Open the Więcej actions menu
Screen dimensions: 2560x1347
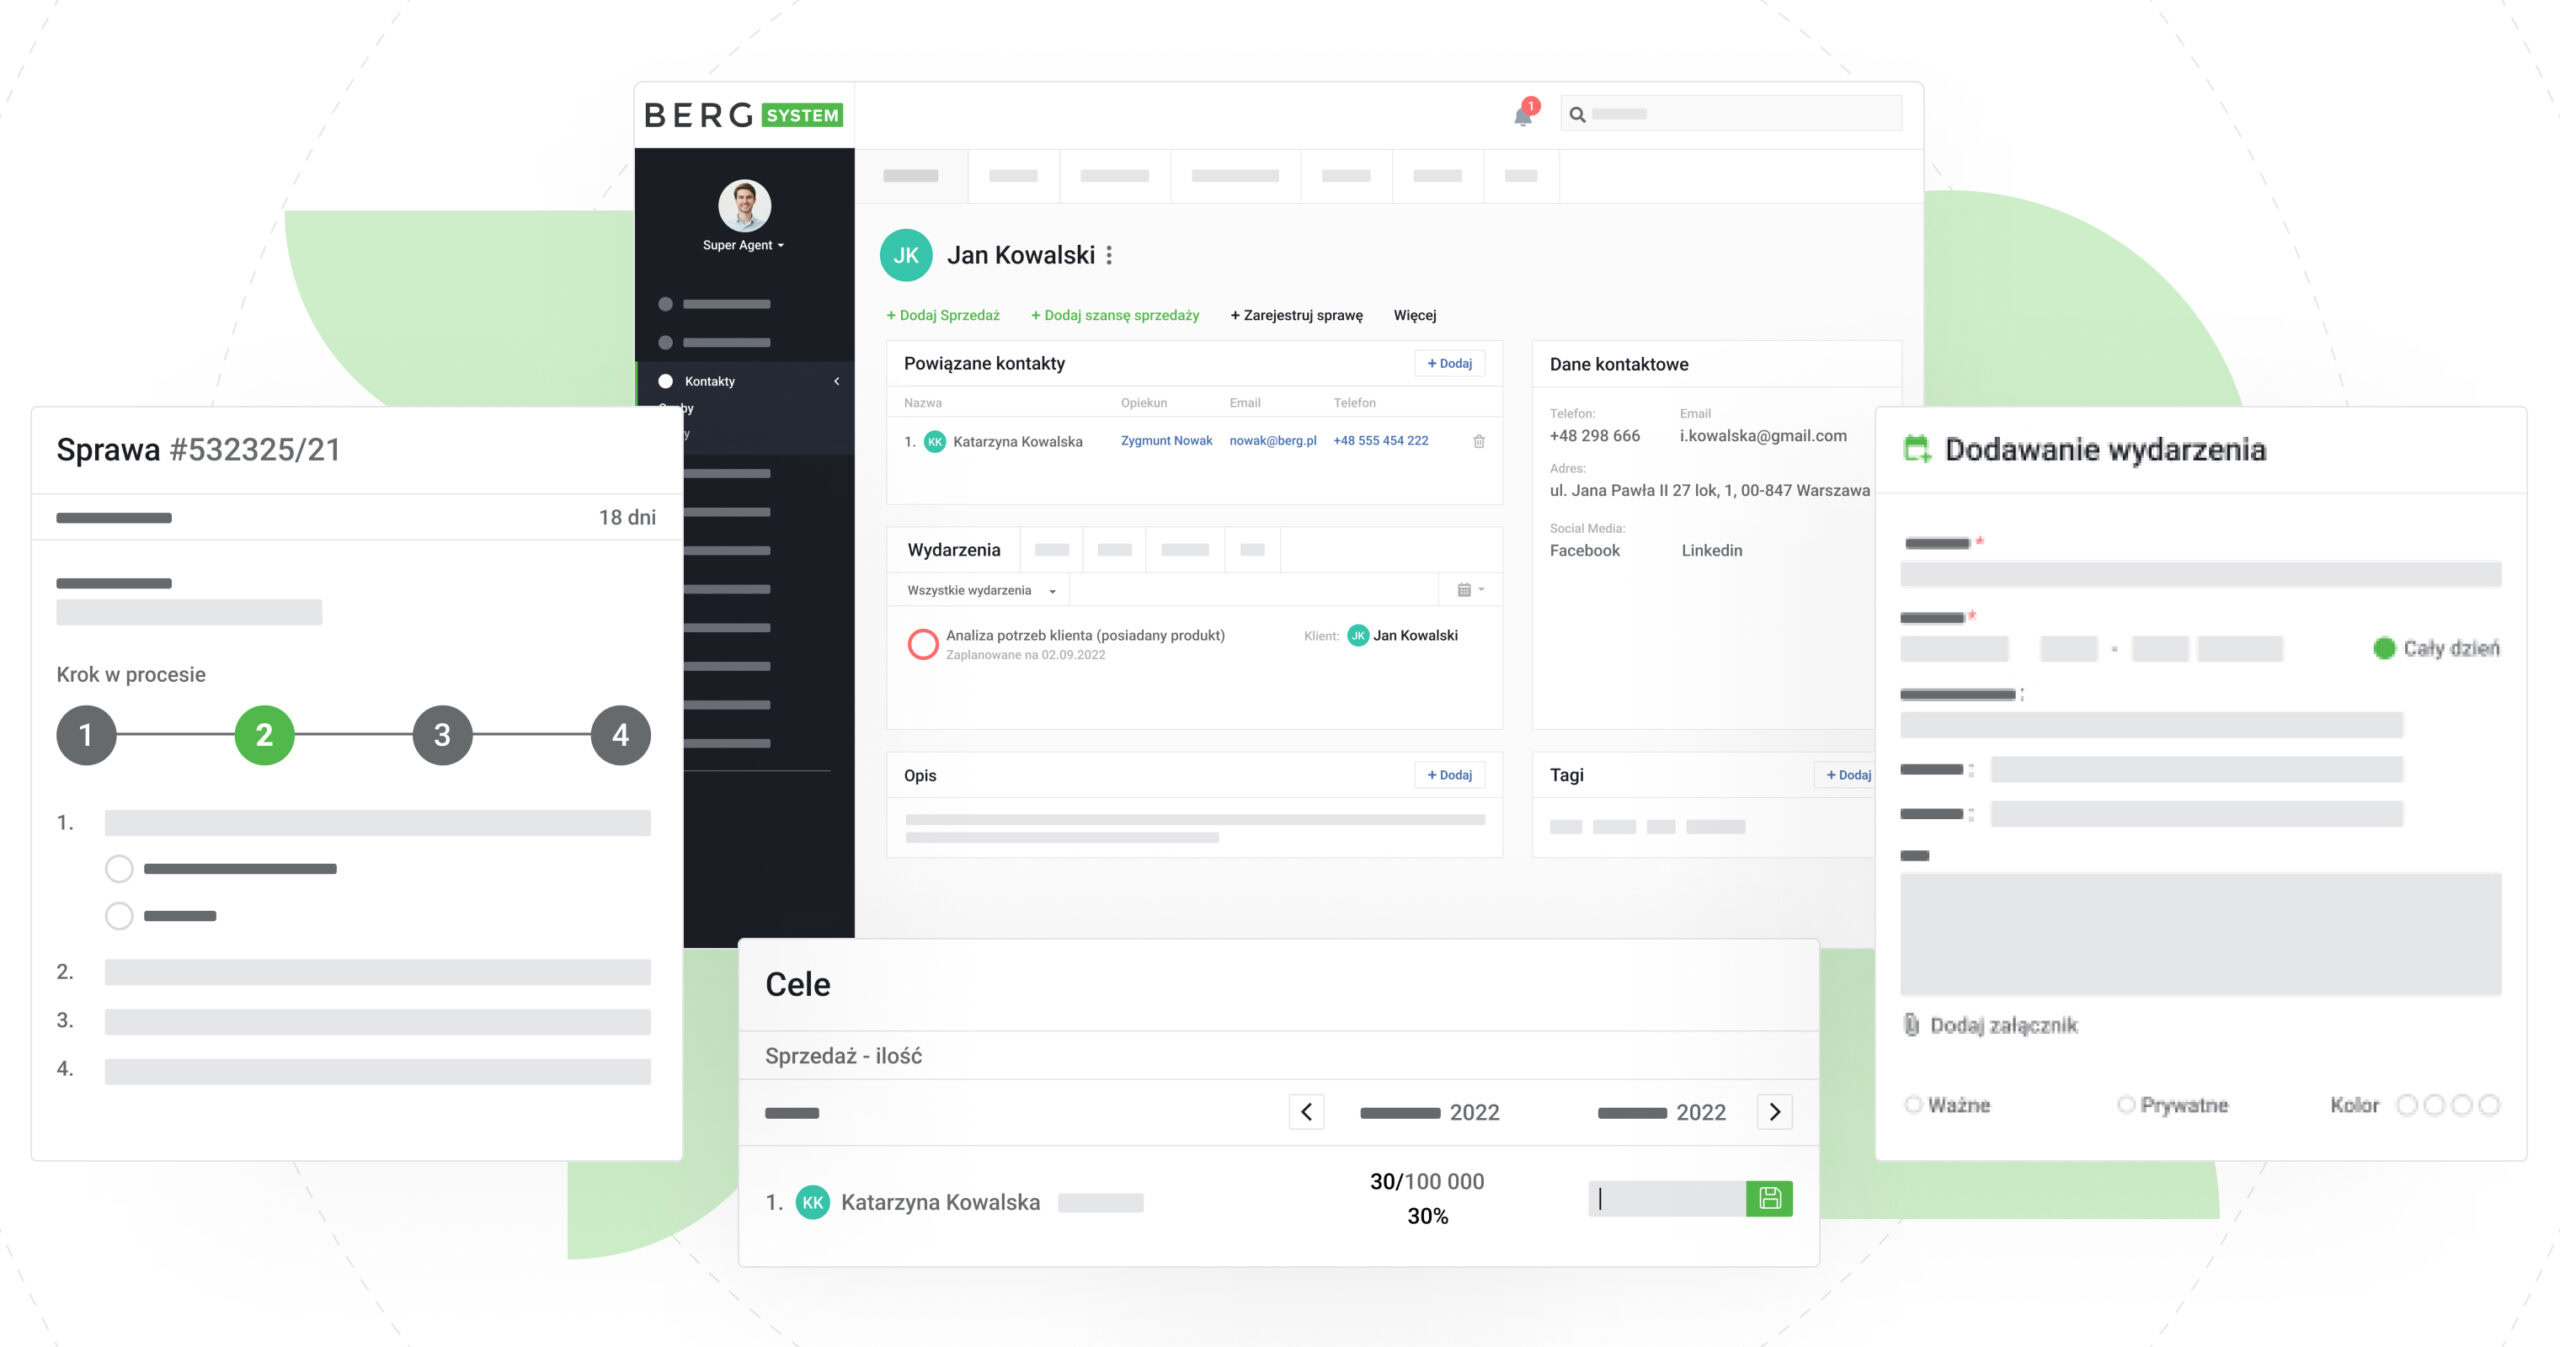(1415, 315)
